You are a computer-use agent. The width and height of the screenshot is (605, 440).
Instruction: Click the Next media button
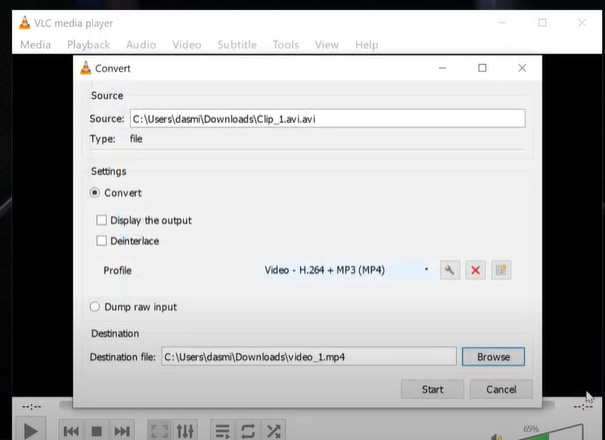pyautogui.click(x=122, y=431)
